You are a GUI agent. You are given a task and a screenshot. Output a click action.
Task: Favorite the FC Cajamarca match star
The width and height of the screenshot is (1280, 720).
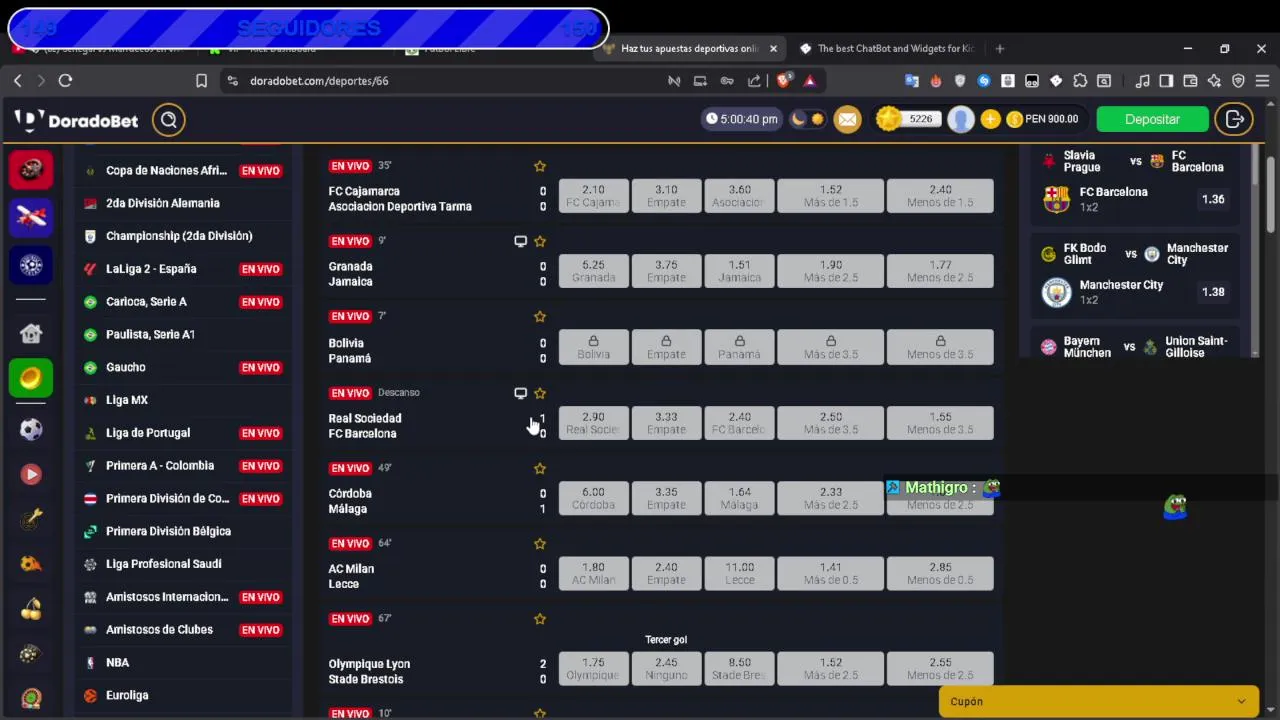tap(540, 166)
